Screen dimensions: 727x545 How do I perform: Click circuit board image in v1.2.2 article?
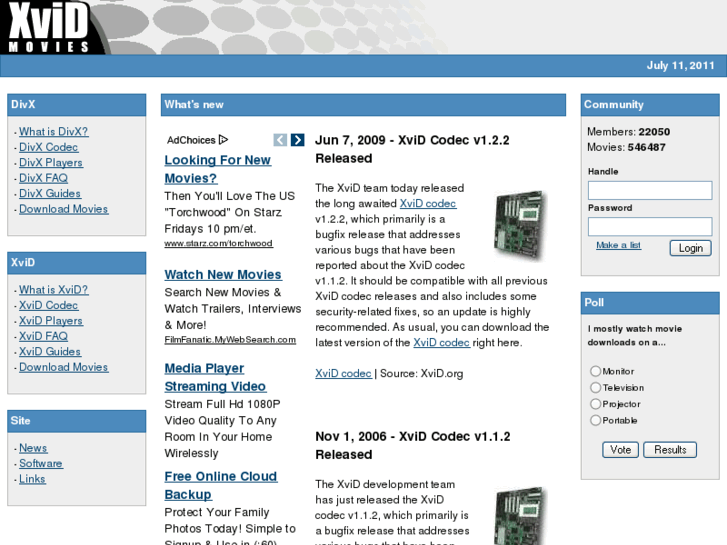pos(519,225)
